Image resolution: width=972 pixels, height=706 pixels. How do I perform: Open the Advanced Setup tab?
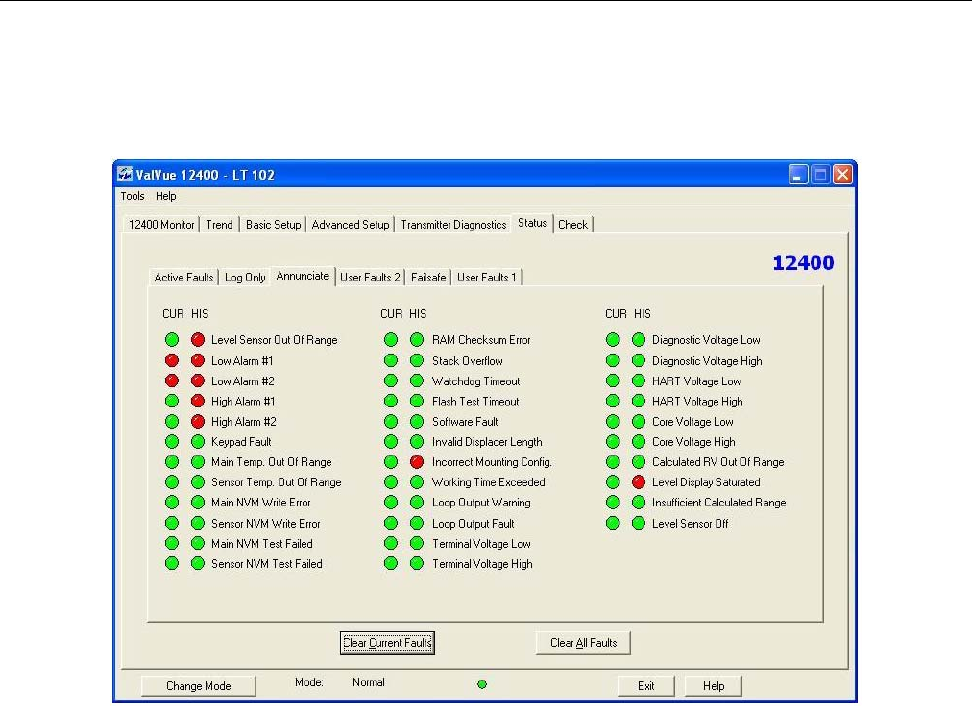[350, 224]
